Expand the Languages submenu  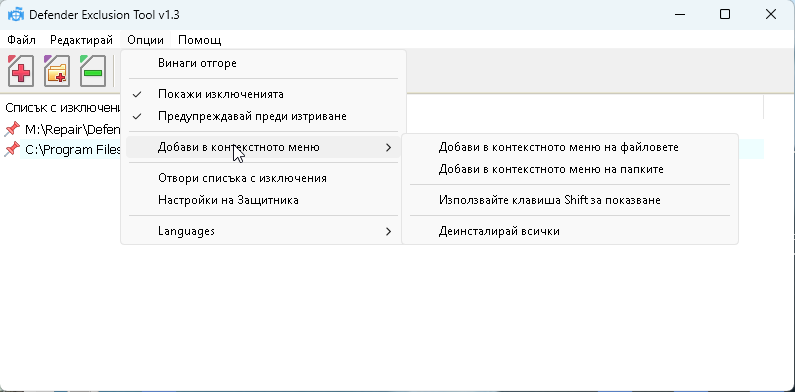263,231
